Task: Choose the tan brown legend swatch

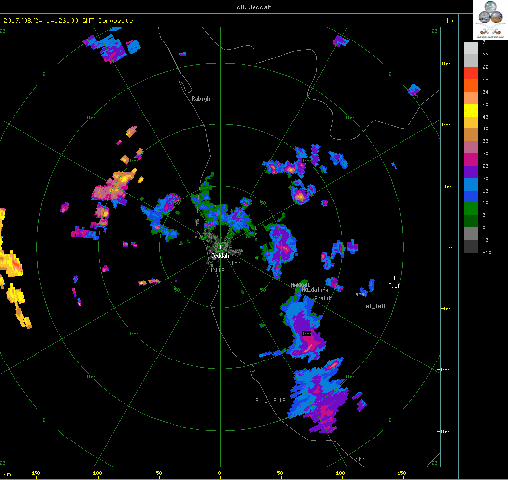Action: [471, 135]
